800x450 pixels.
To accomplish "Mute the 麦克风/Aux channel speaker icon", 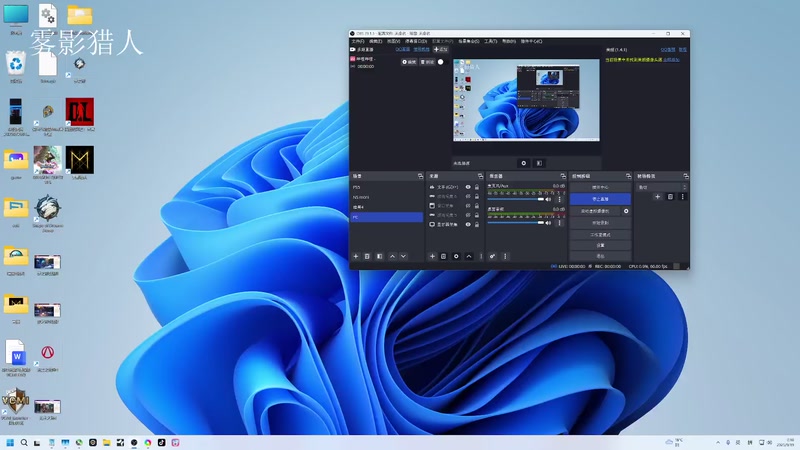I will point(548,199).
